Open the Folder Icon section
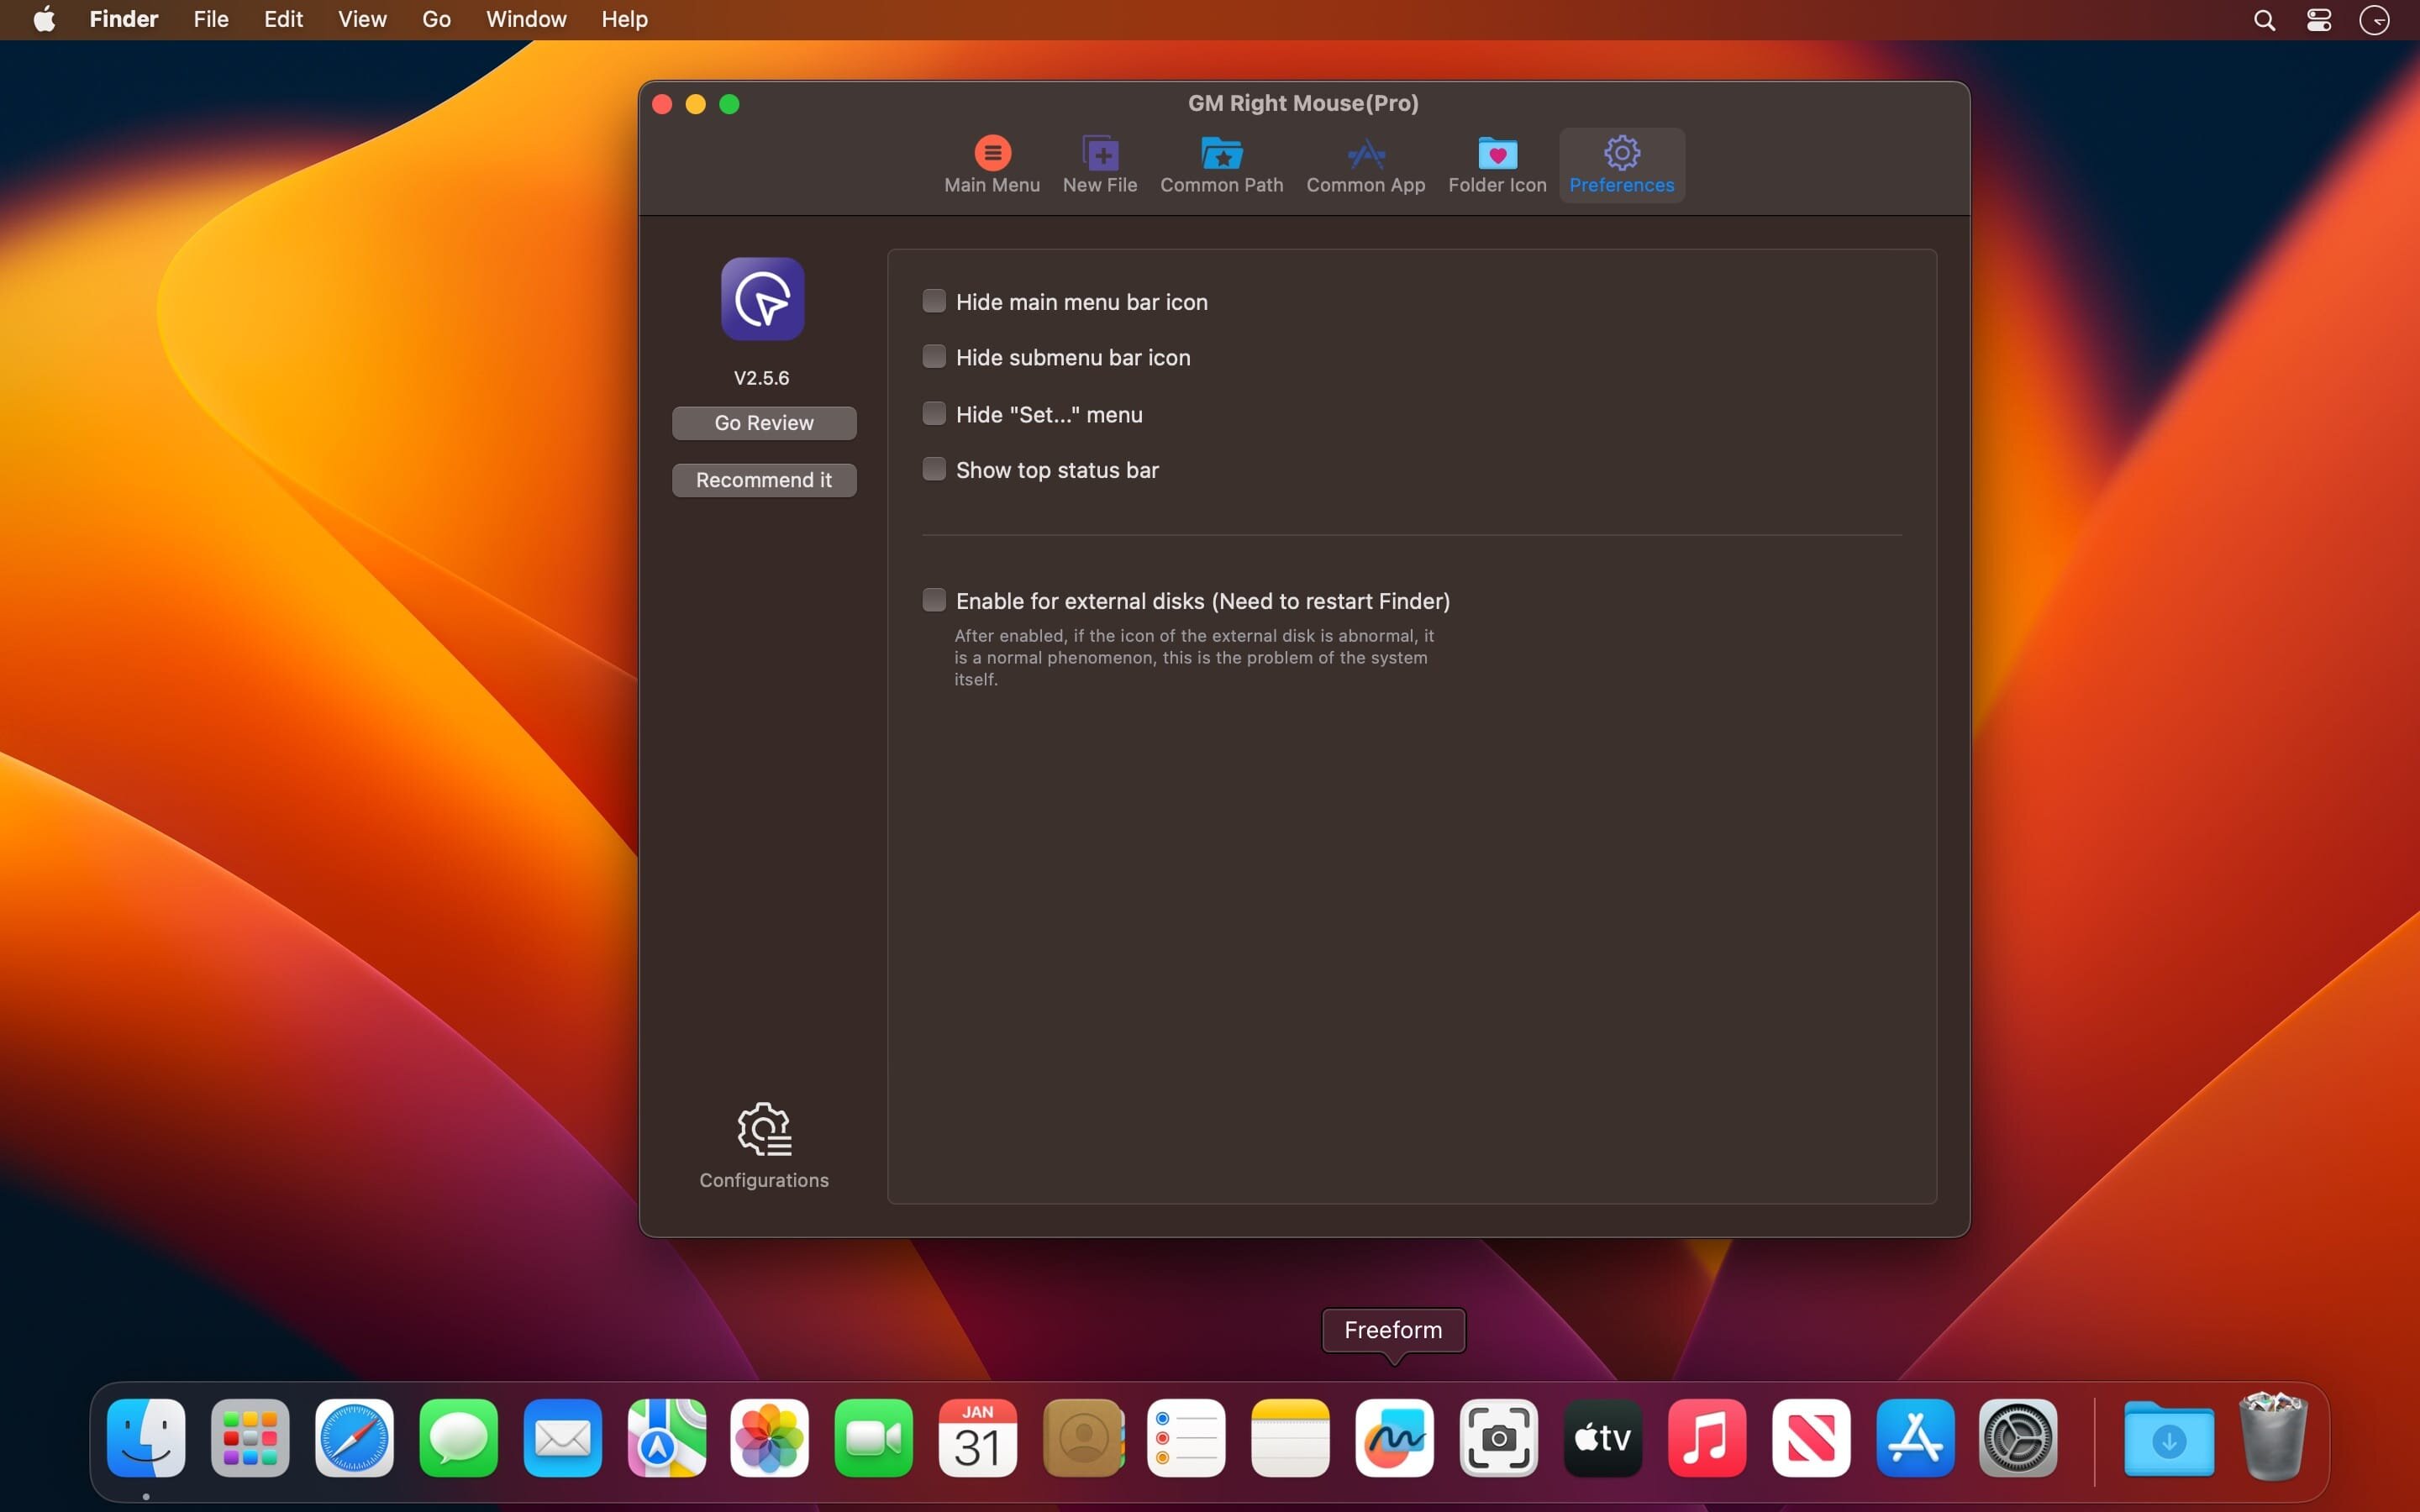The width and height of the screenshot is (2420, 1512). (1496, 164)
